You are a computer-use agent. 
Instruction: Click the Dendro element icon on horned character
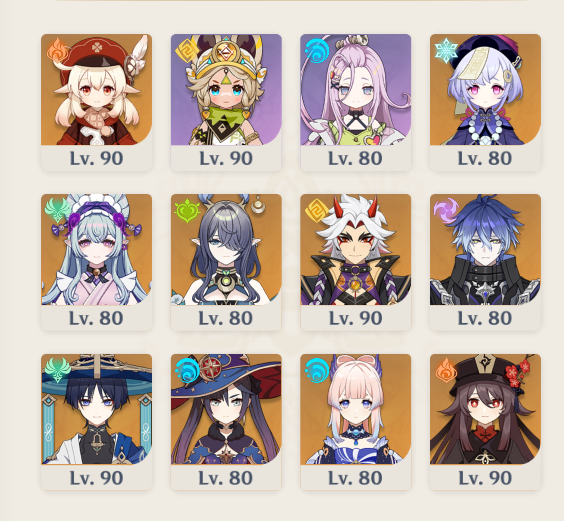tap(187, 210)
